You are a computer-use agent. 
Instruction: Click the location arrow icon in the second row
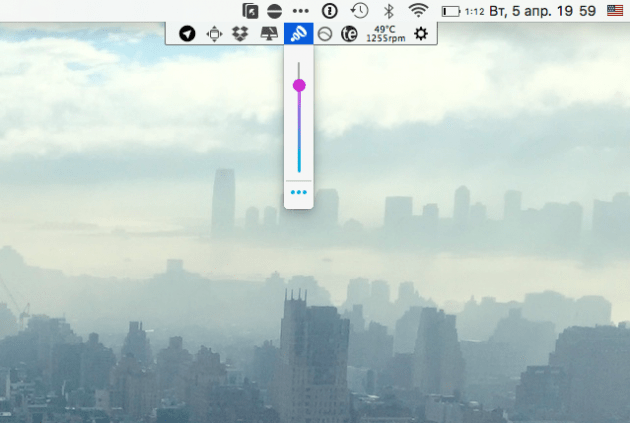pos(187,34)
